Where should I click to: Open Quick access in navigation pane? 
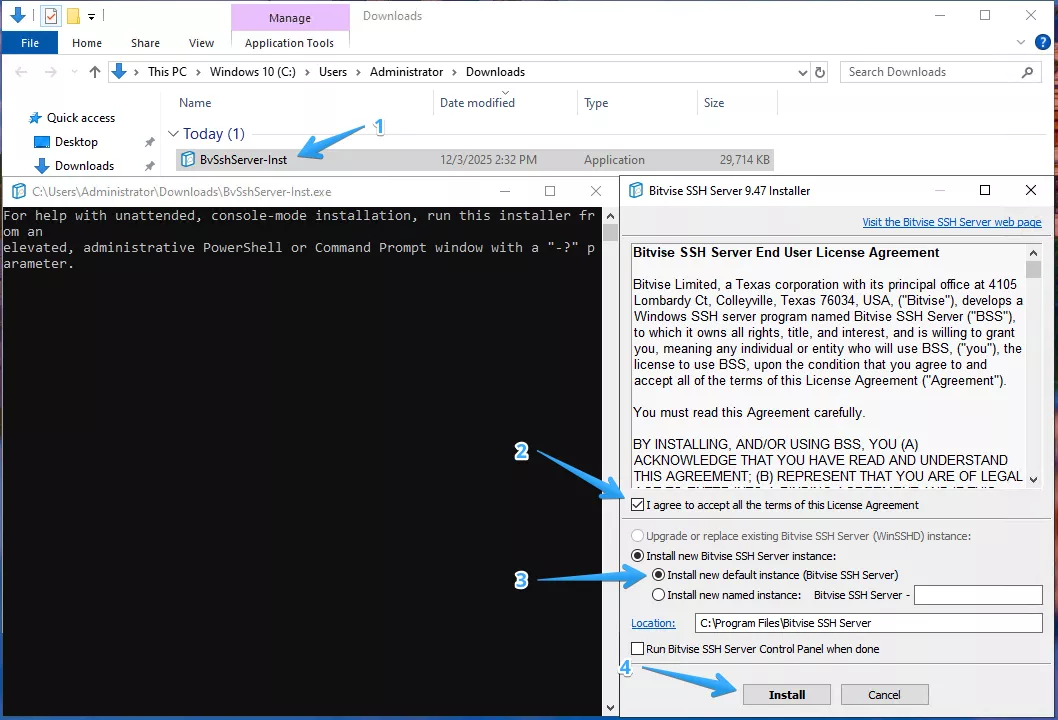click(80, 118)
